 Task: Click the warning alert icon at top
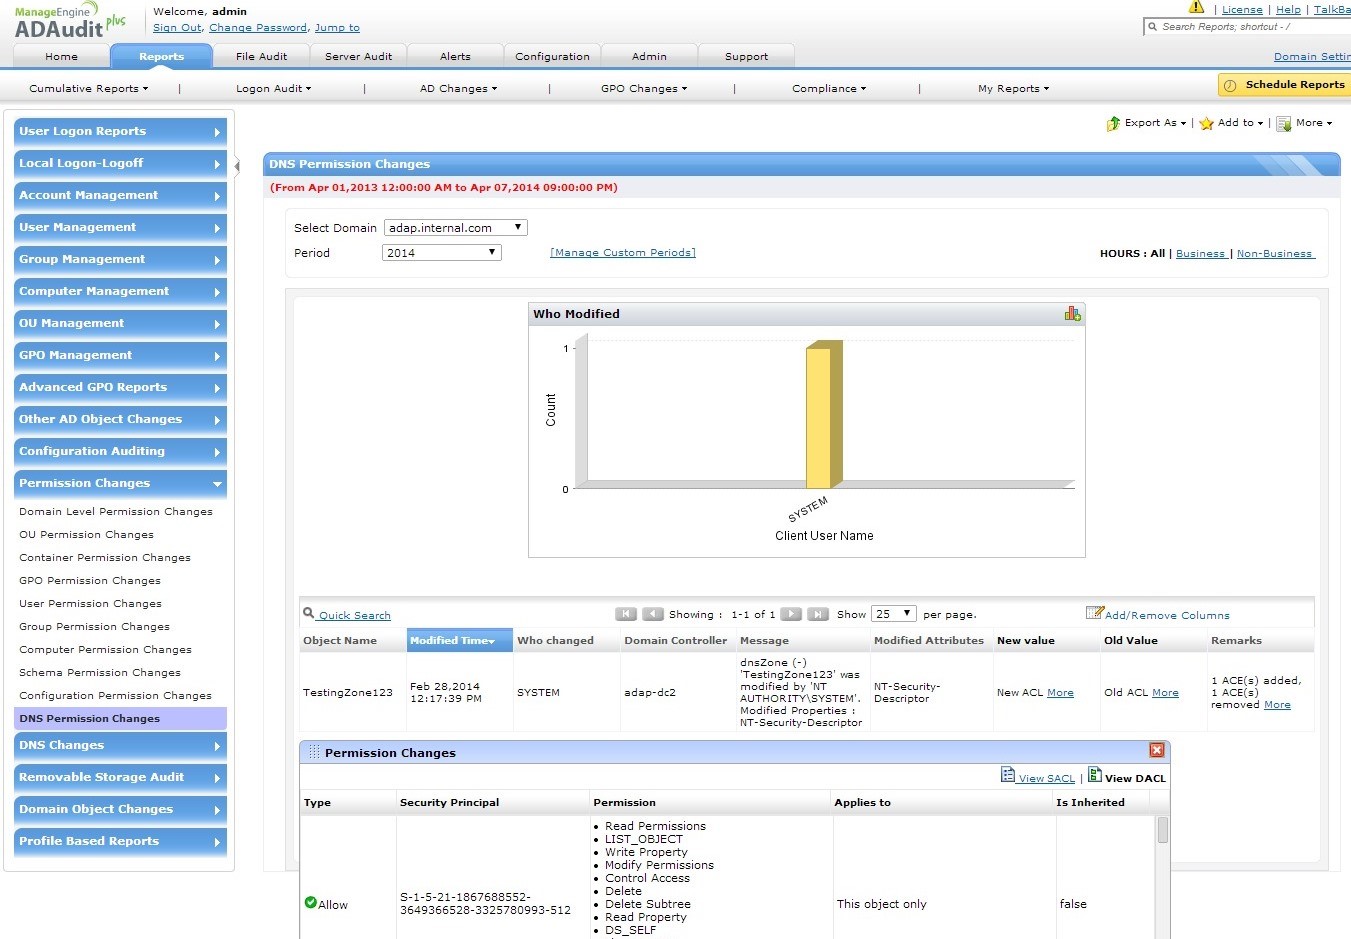coord(1196,7)
